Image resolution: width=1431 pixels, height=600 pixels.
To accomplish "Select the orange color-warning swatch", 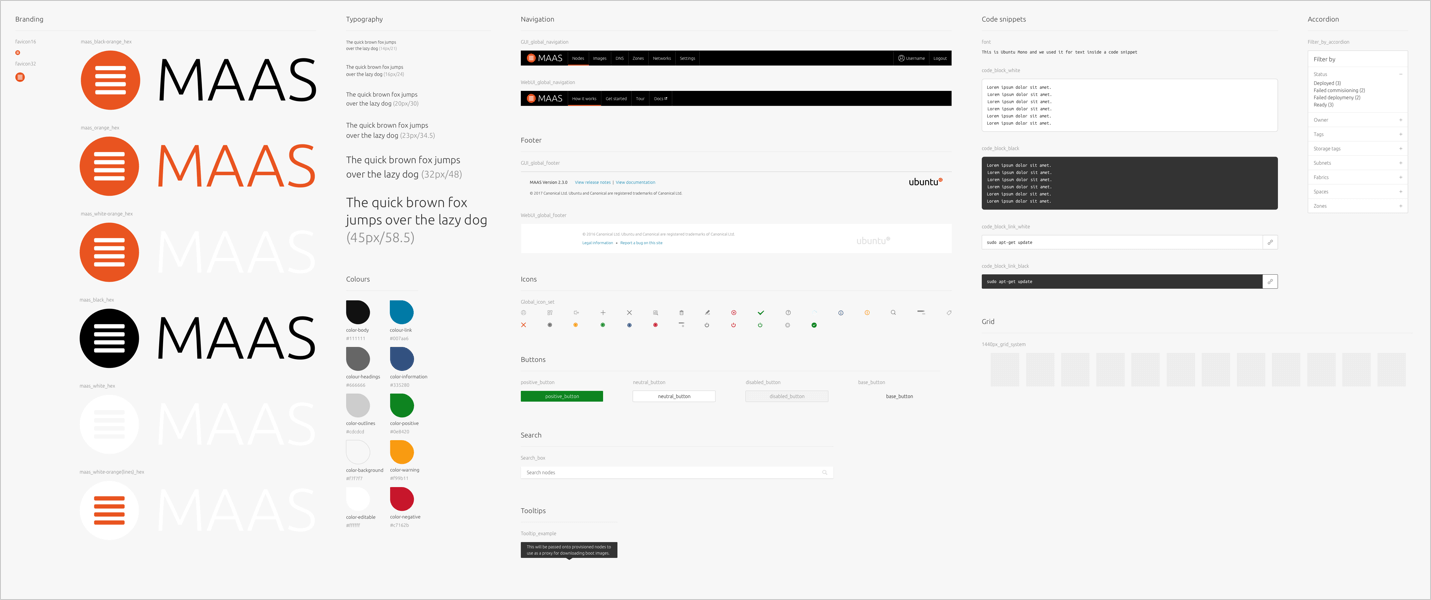I will click(x=401, y=452).
